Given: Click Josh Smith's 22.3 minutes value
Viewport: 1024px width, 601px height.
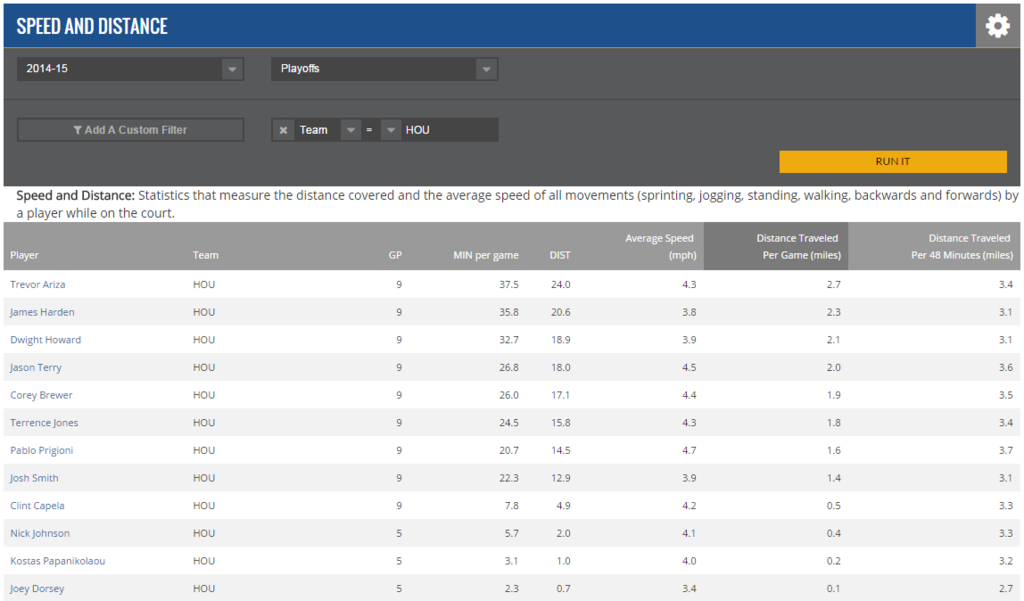Looking at the screenshot, I should point(509,478).
